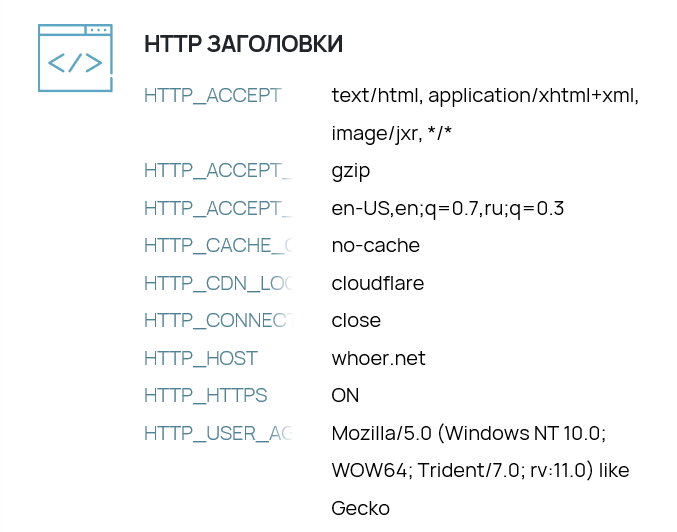The width and height of the screenshot is (677, 532).
Task: Select the gzip encoding value
Action: [351, 171]
